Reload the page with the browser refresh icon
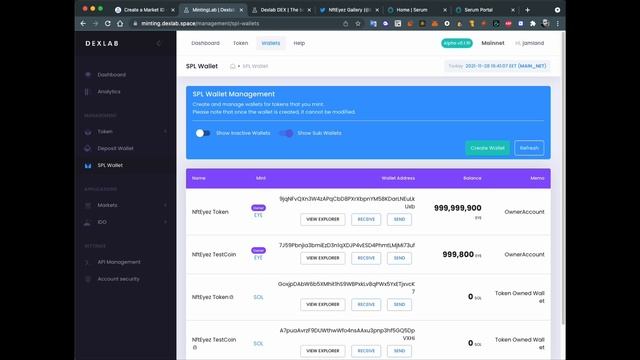 [108, 24]
